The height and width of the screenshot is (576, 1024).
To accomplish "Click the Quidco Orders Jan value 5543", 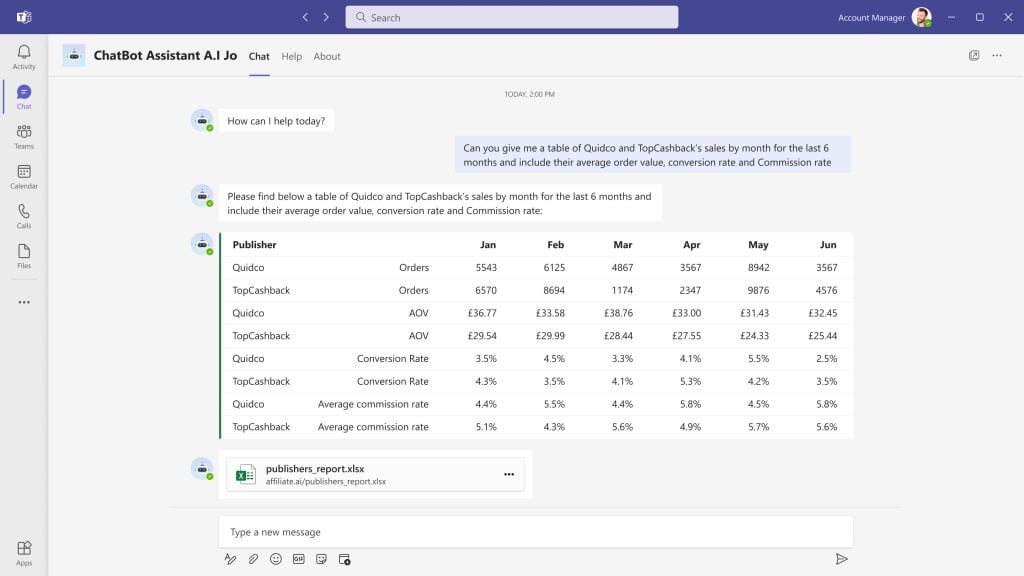I will coord(486,267).
